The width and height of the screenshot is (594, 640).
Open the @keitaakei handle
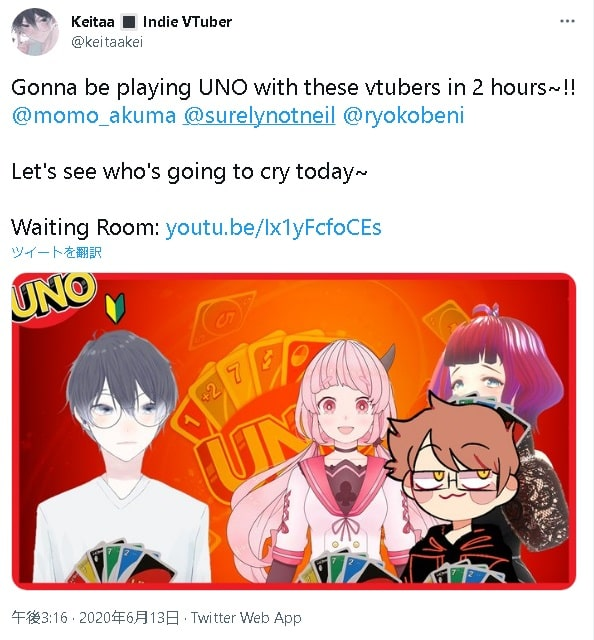click(107, 42)
